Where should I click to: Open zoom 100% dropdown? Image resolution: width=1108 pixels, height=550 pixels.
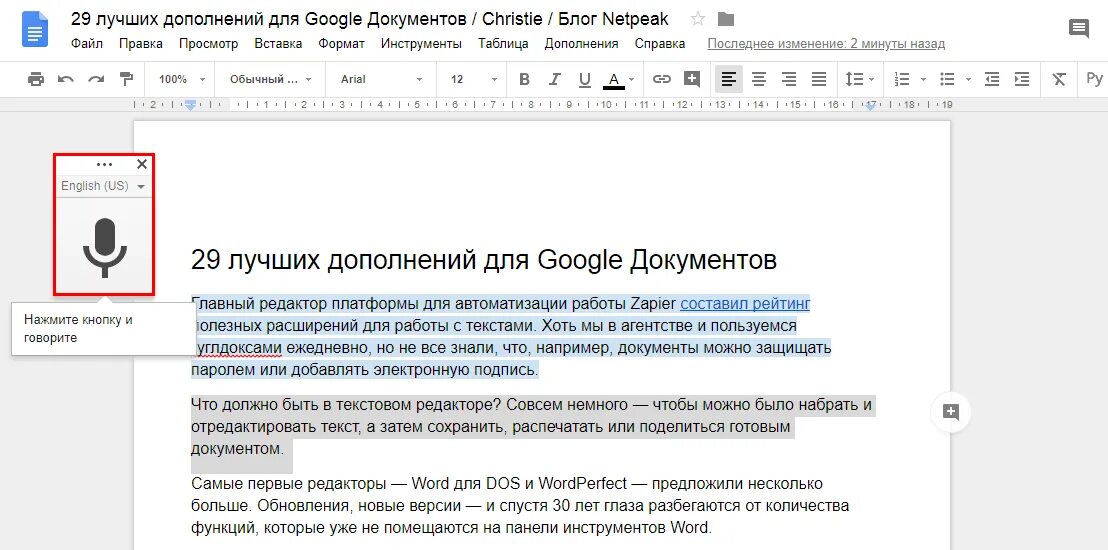tap(182, 79)
